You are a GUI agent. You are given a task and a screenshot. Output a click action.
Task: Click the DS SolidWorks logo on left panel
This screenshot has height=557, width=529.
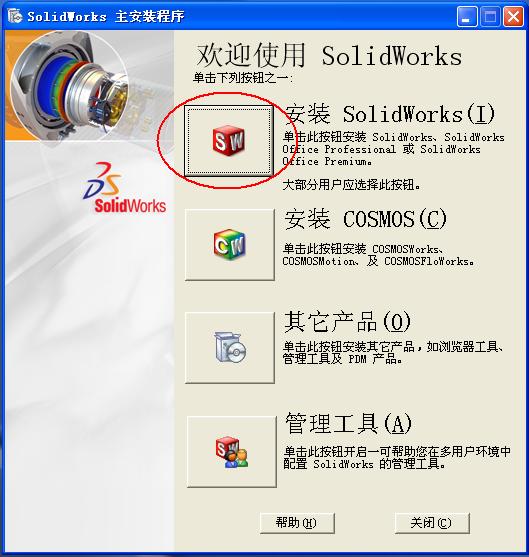pyautogui.click(x=124, y=187)
